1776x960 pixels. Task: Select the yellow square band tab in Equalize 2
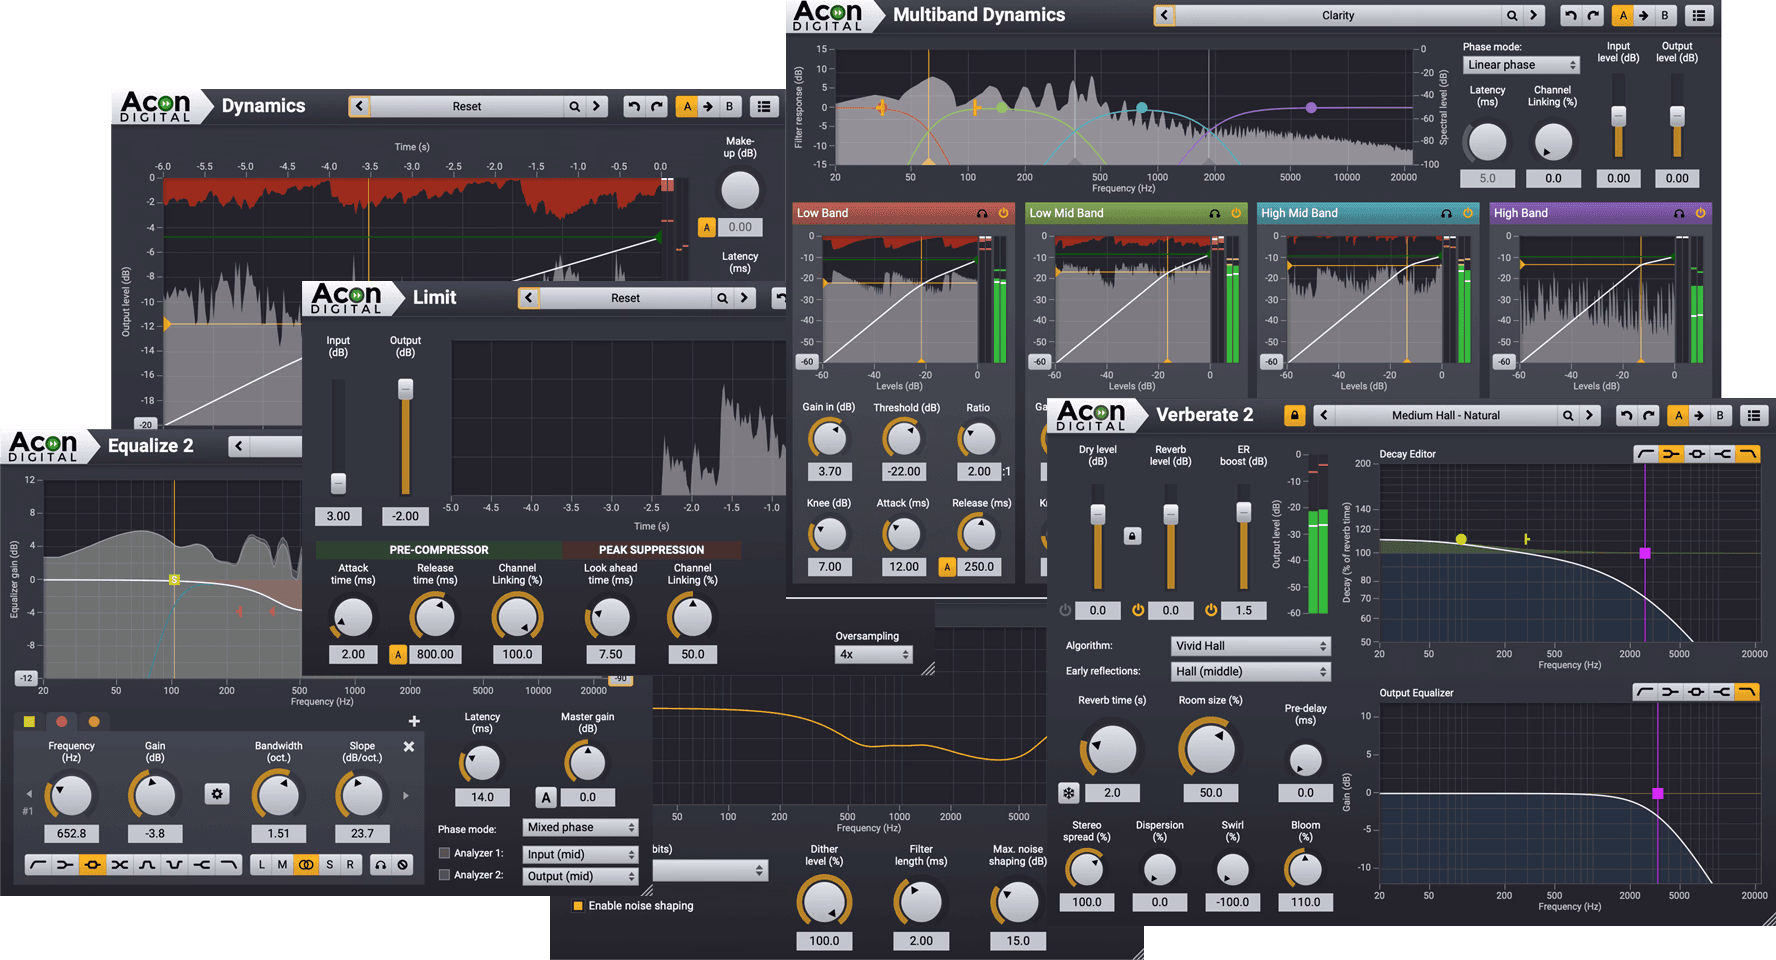pyautogui.click(x=29, y=721)
